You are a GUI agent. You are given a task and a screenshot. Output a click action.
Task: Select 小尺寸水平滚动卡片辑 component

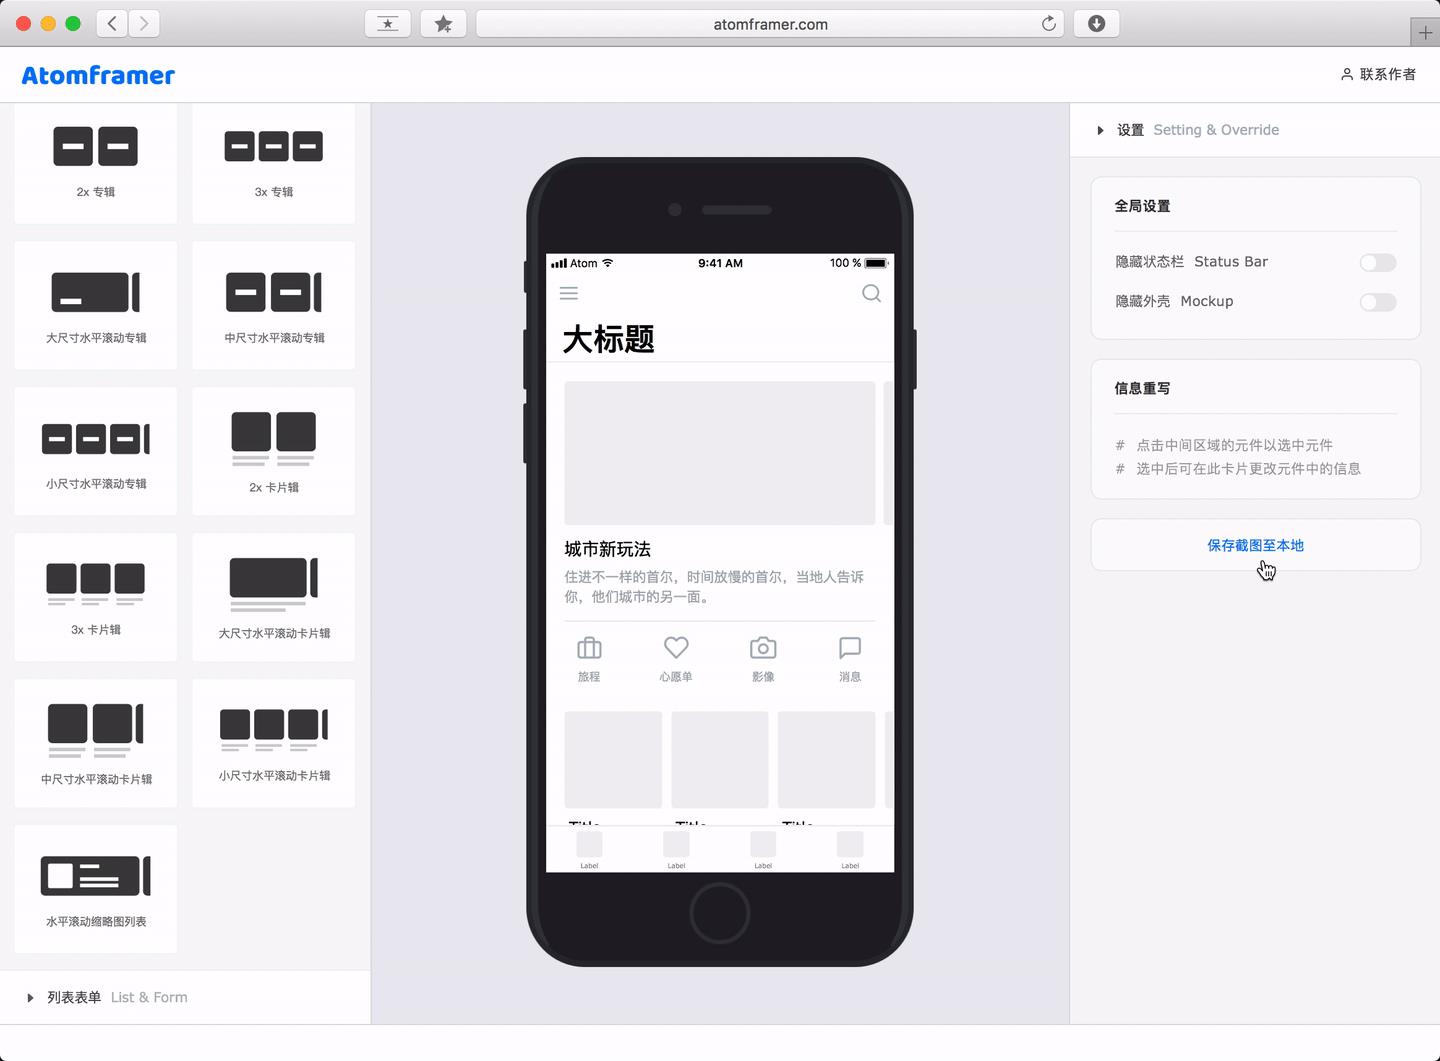pyautogui.click(x=274, y=743)
